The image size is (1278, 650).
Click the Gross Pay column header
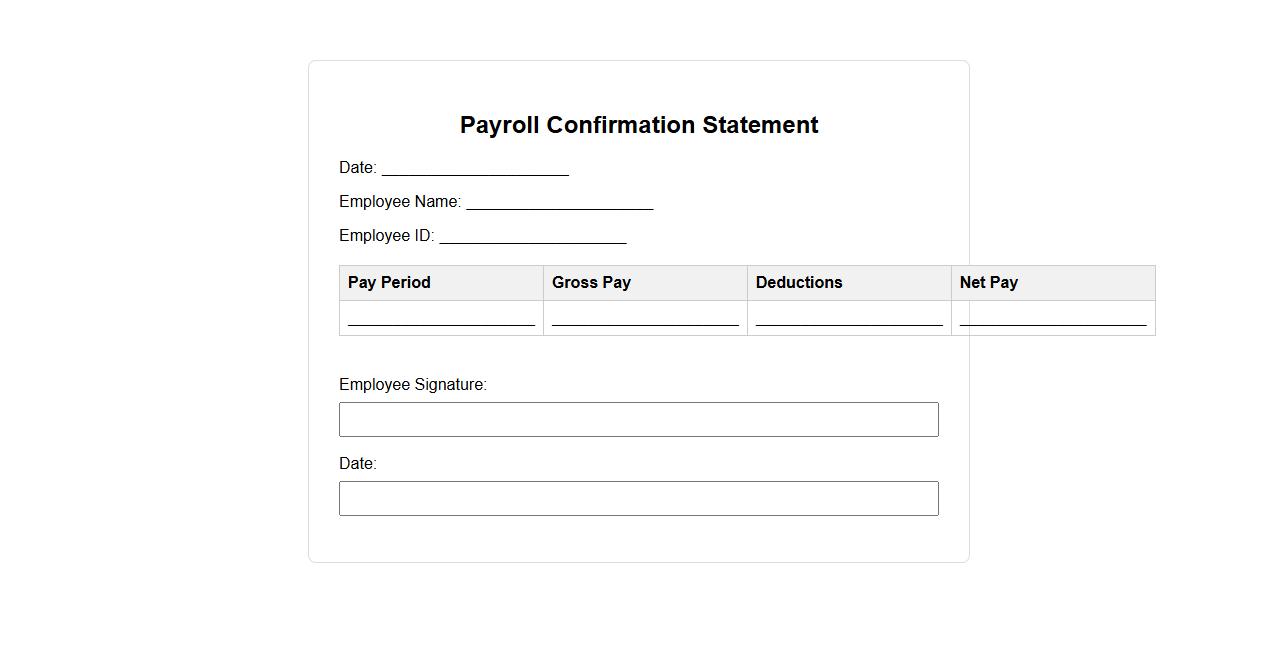click(591, 283)
